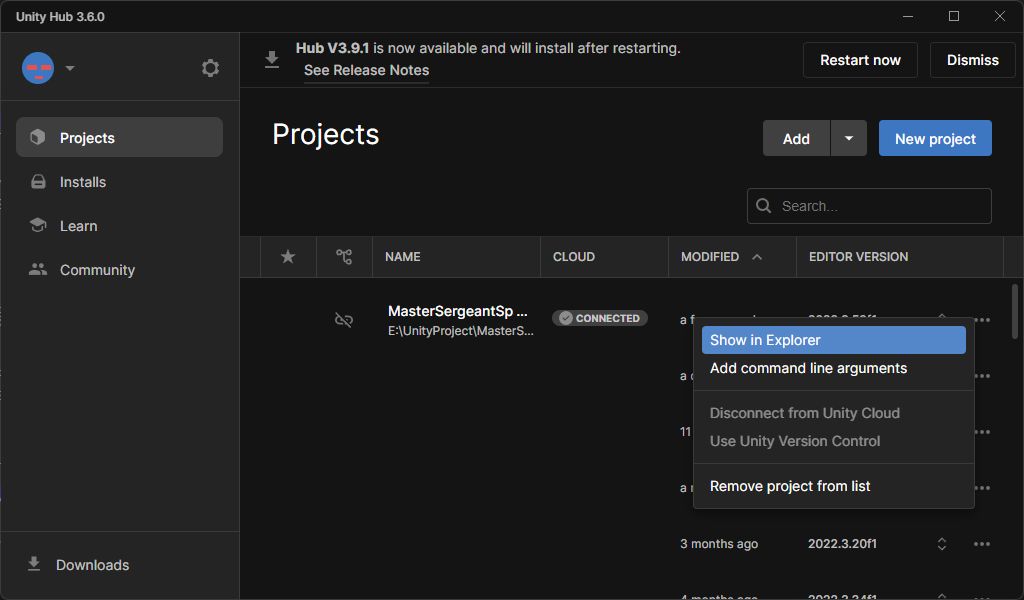This screenshot has width=1024, height=600.
Task: Click Restart now to update Hub
Action: coord(860,60)
